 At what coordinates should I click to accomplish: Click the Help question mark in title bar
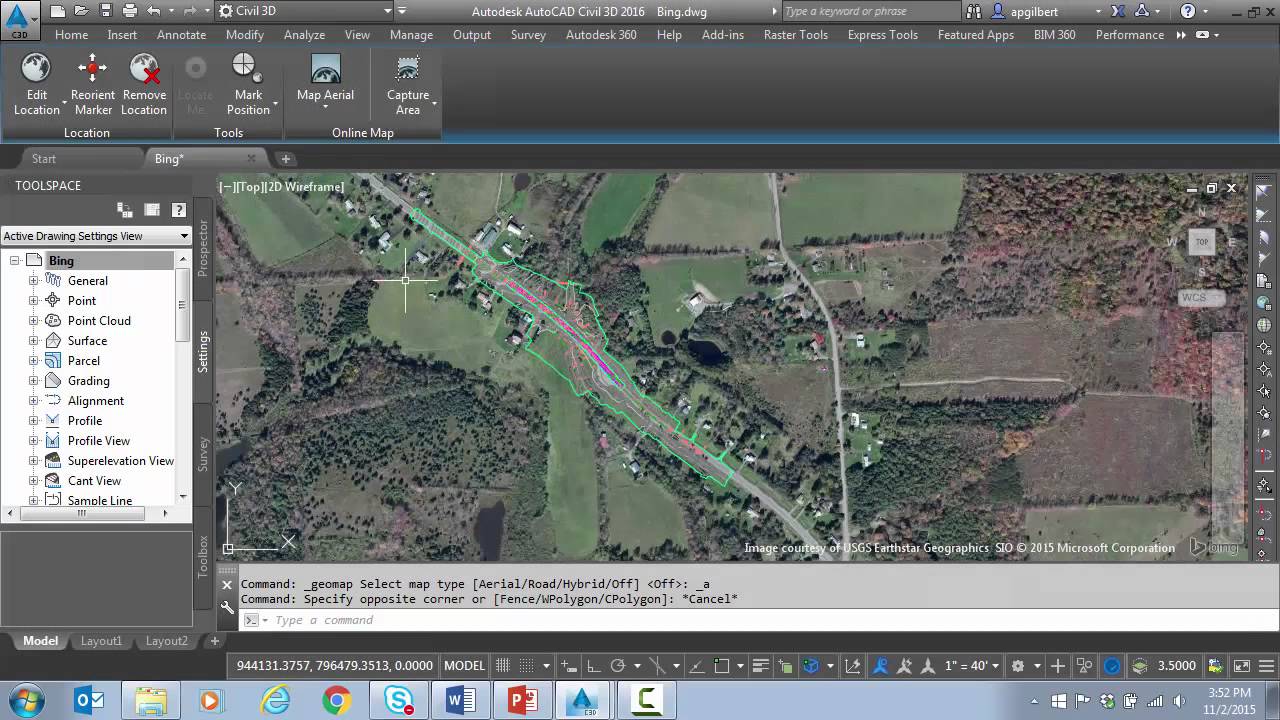1188,11
